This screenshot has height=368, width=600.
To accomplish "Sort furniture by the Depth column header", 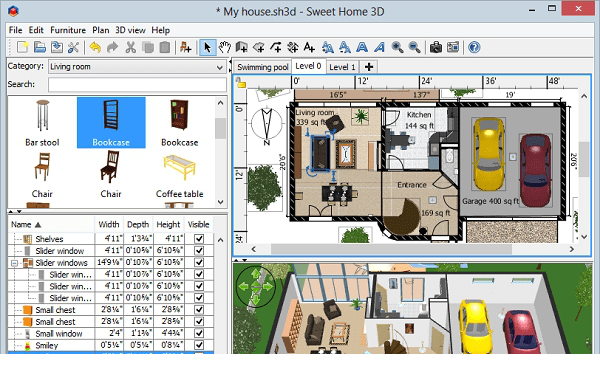I will pos(138,225).
